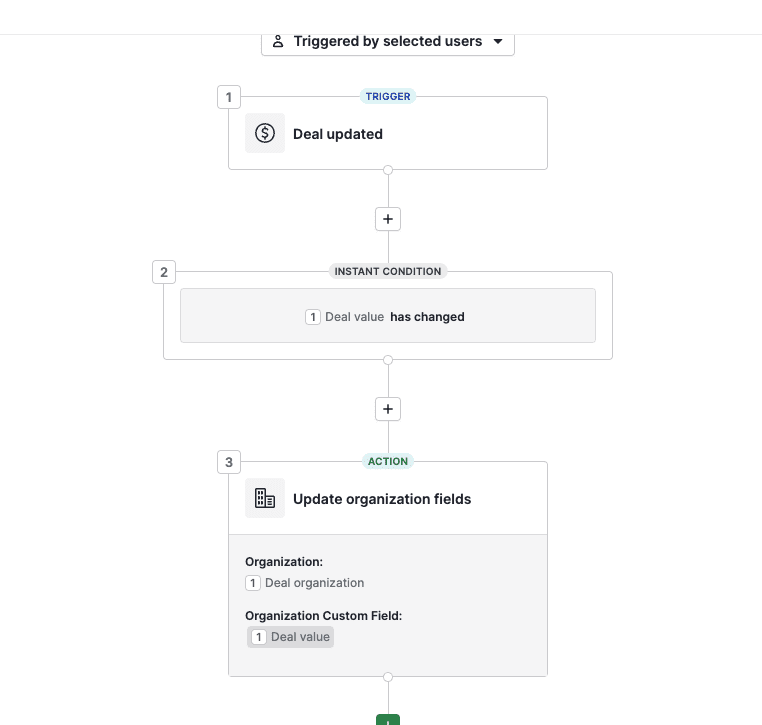Open the Triggered by selected users dropdown
762x725 pixels.
coord(388,42)
